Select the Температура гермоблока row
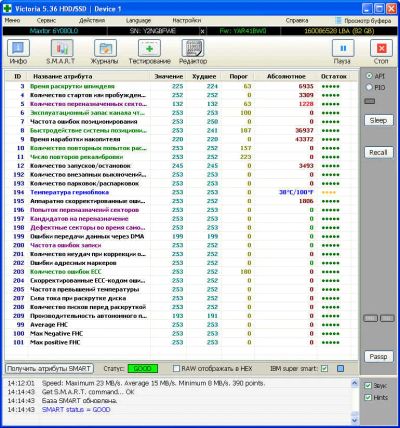 click(x=181, y=192)
